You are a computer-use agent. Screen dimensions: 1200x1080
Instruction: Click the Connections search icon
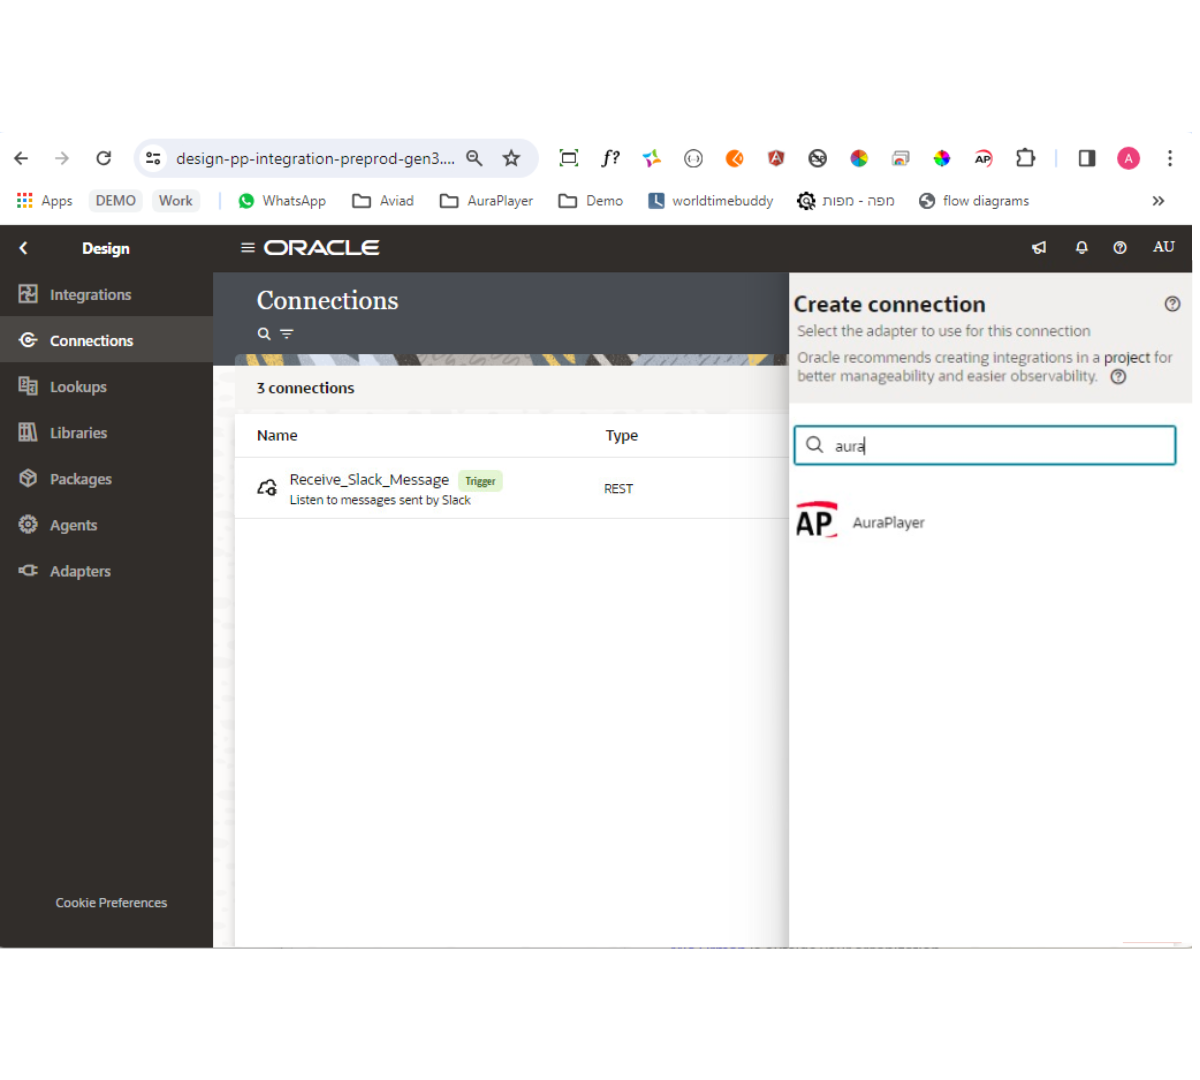(x=264, y=334)
